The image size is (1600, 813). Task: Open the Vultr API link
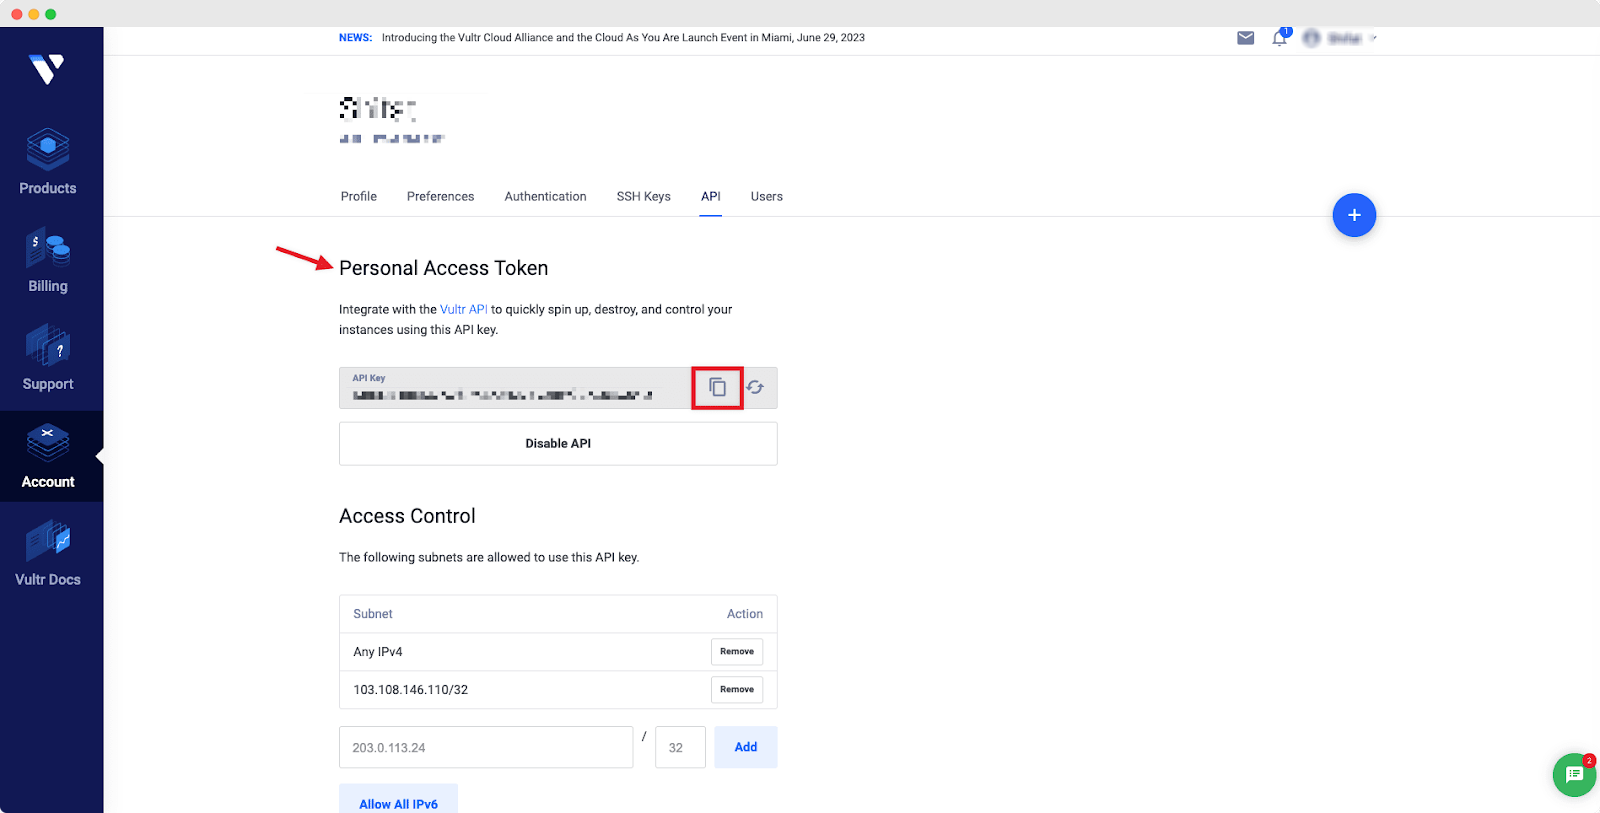pyautogui.click(x=463, y=309)
